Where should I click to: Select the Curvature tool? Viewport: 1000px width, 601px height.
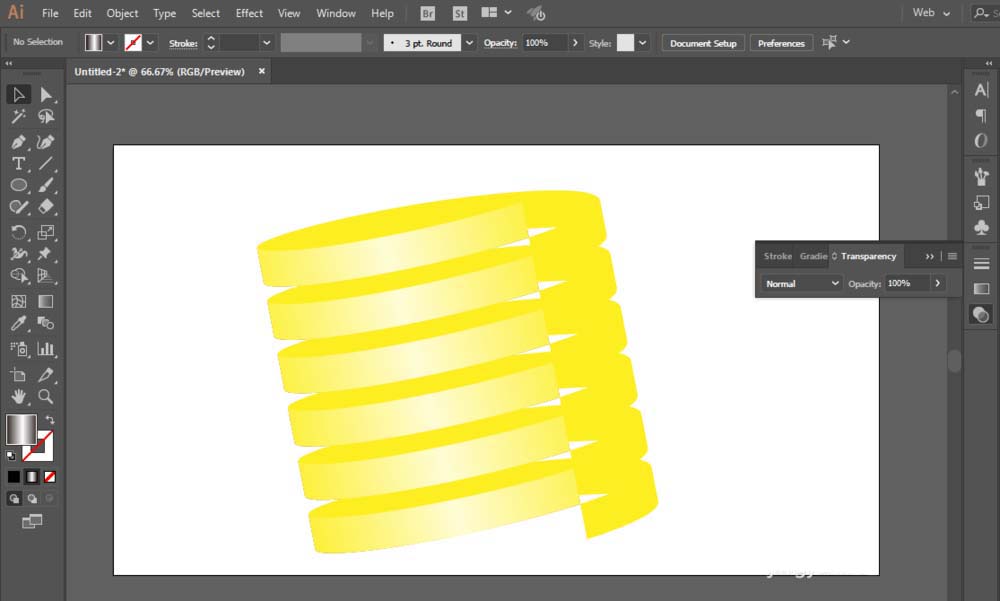(46, 142)
